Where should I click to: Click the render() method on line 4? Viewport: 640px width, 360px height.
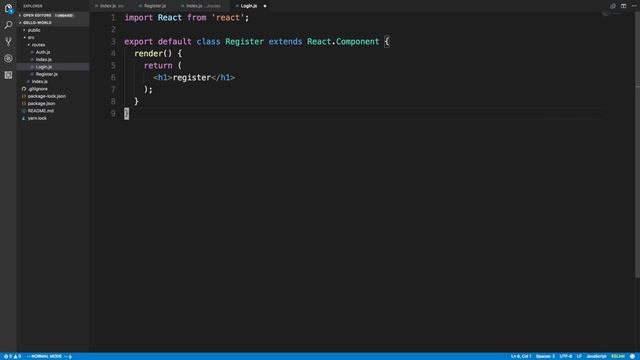click(153, 53)
